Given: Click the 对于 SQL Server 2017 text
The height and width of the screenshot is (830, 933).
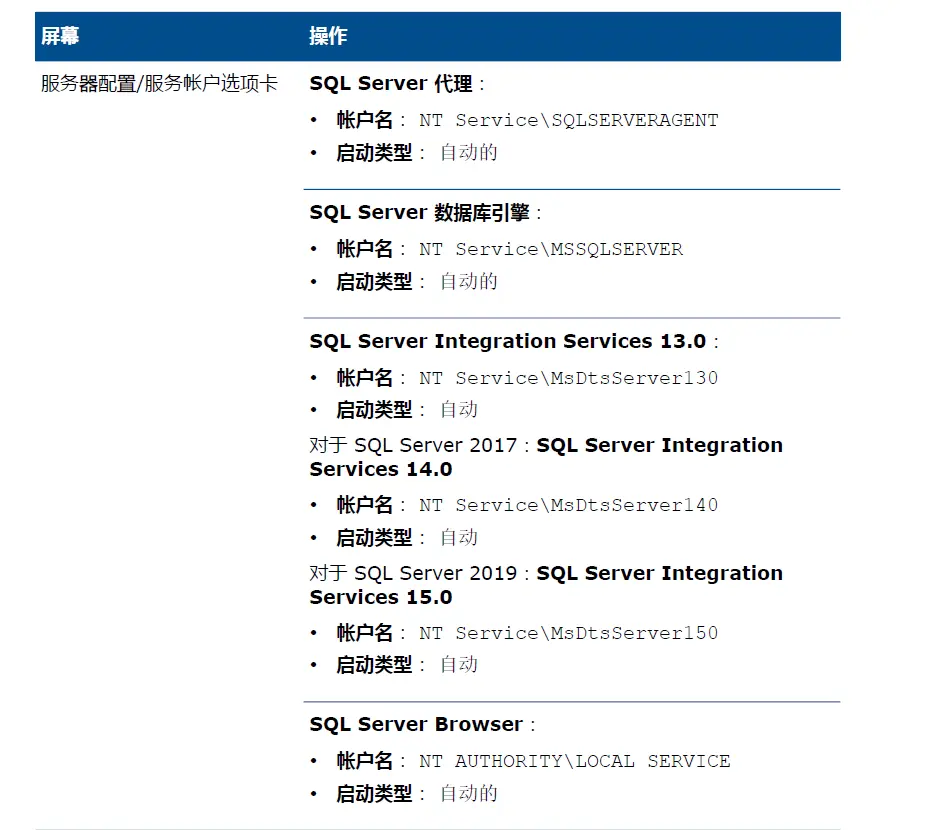Looking at the screenshot, I should [x=414, y=445].
